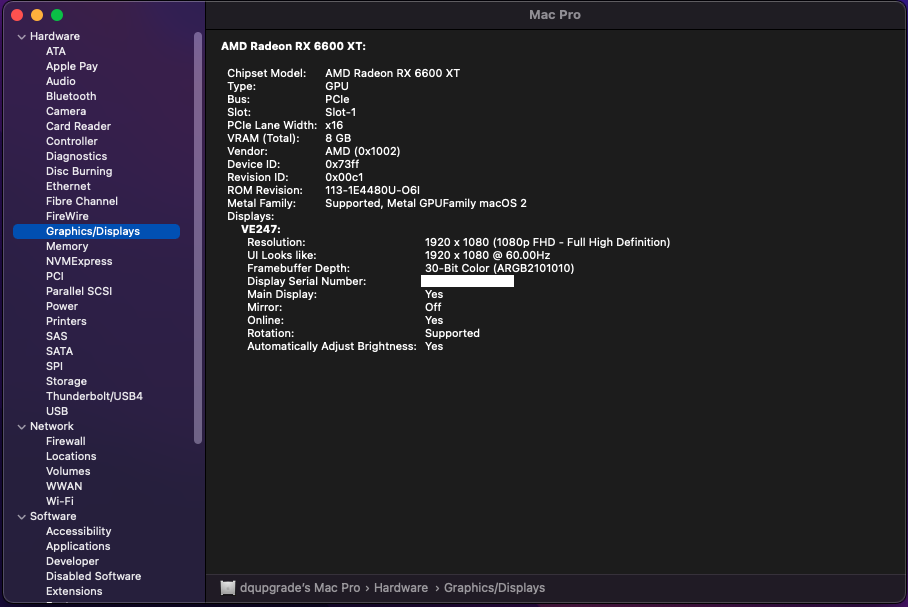Select Applications under Software
Screen dimensions: 908x607
[78, 546]
